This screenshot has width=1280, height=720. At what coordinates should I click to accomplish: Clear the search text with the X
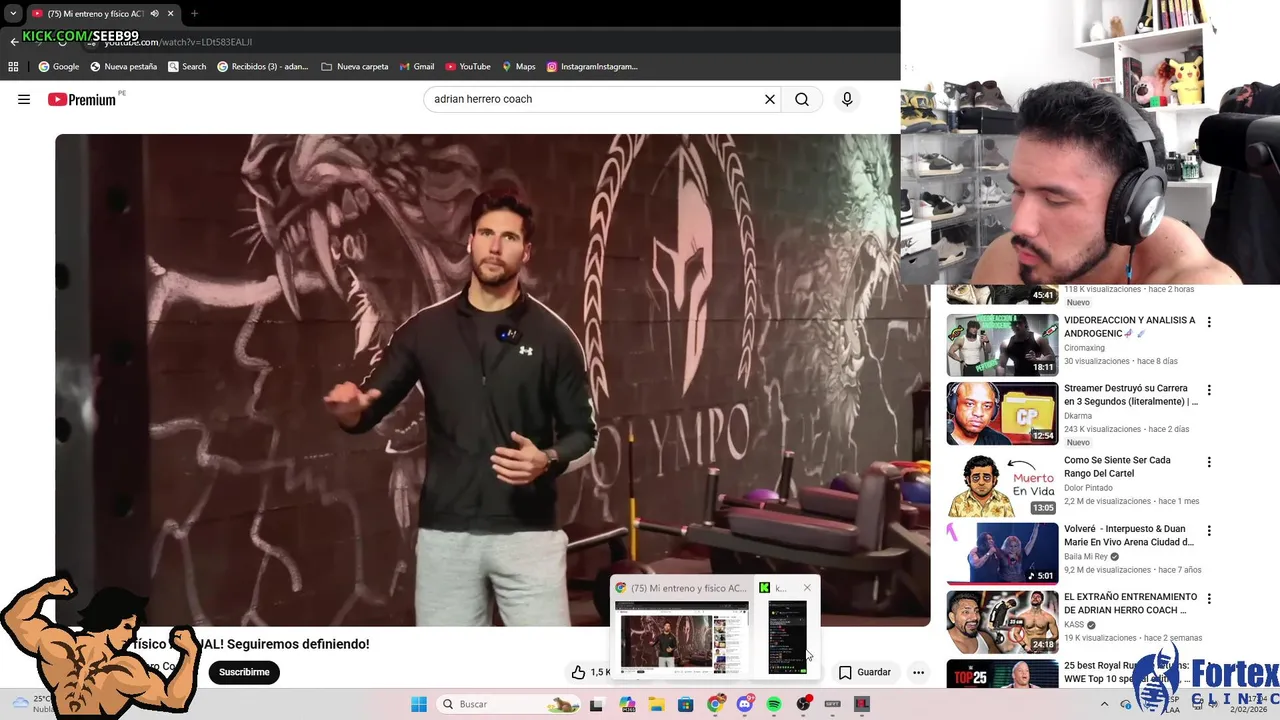(x=770, y=99)
